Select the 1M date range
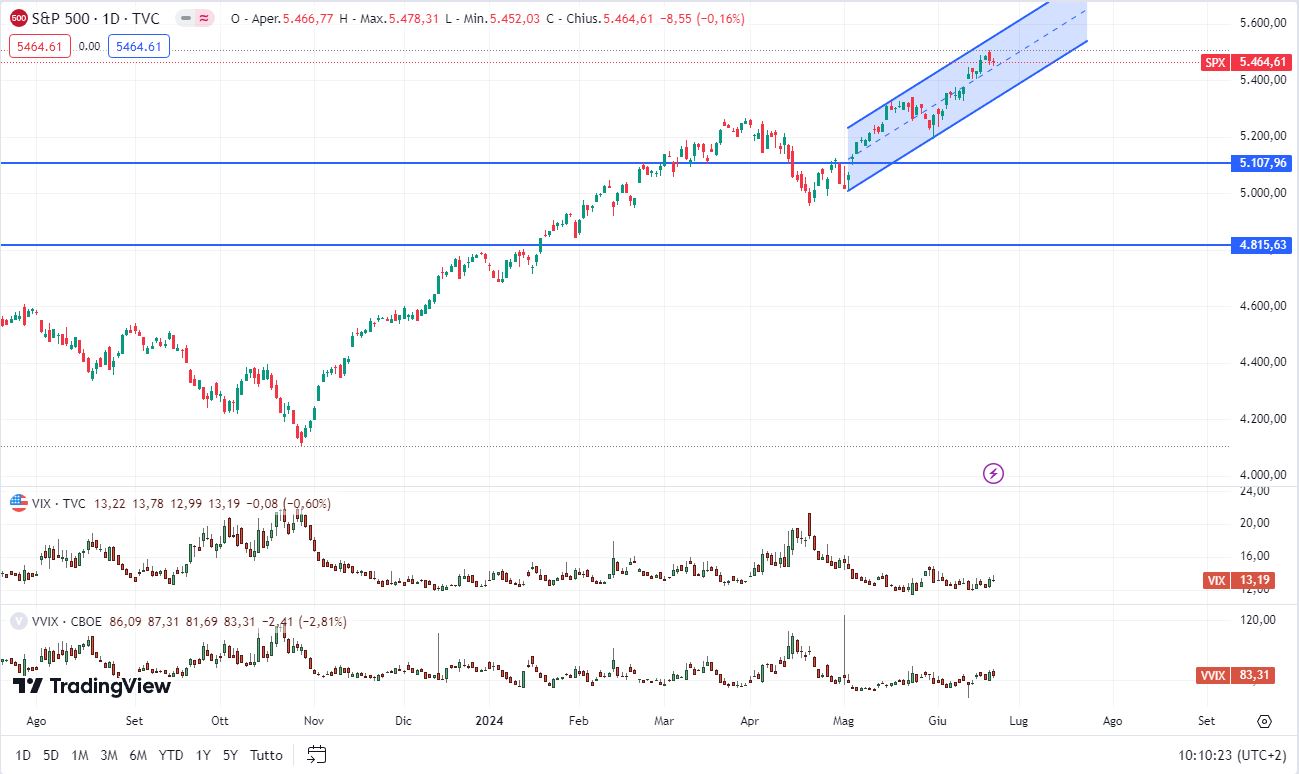Image resolution: width=1299 pixels, height=774 pixels. (80, 755)
